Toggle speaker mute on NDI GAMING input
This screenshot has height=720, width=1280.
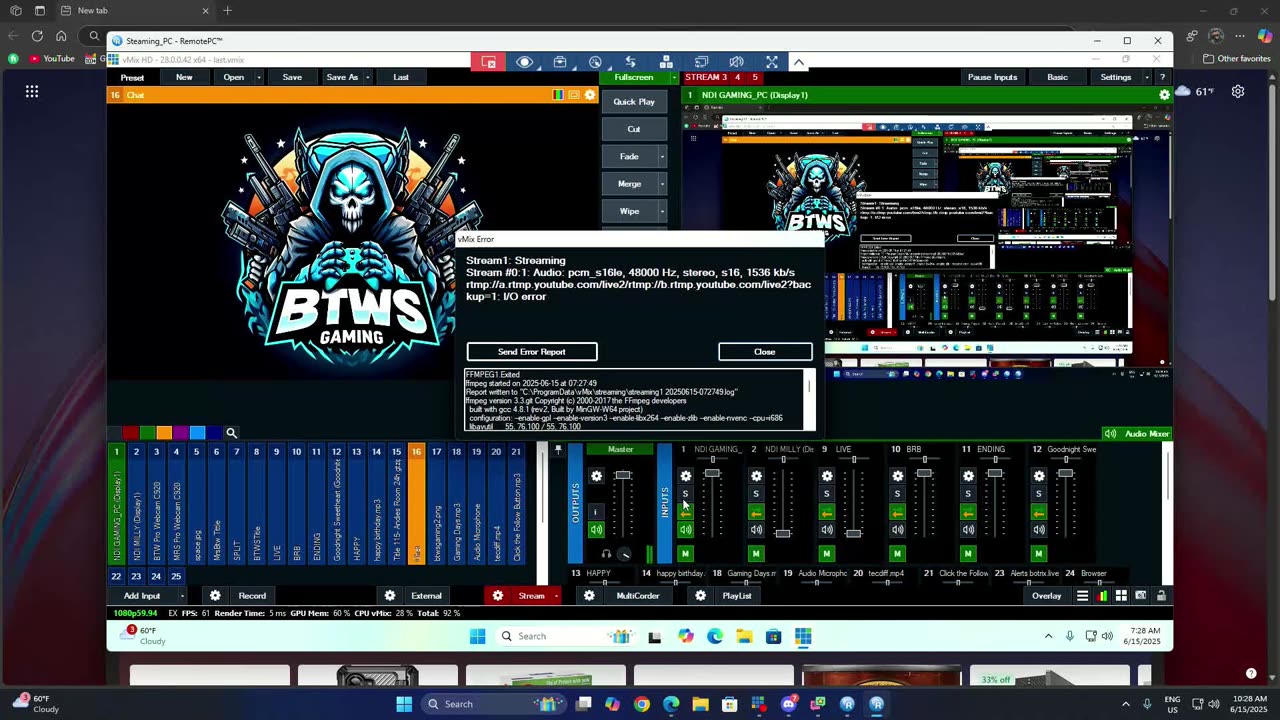685,530
